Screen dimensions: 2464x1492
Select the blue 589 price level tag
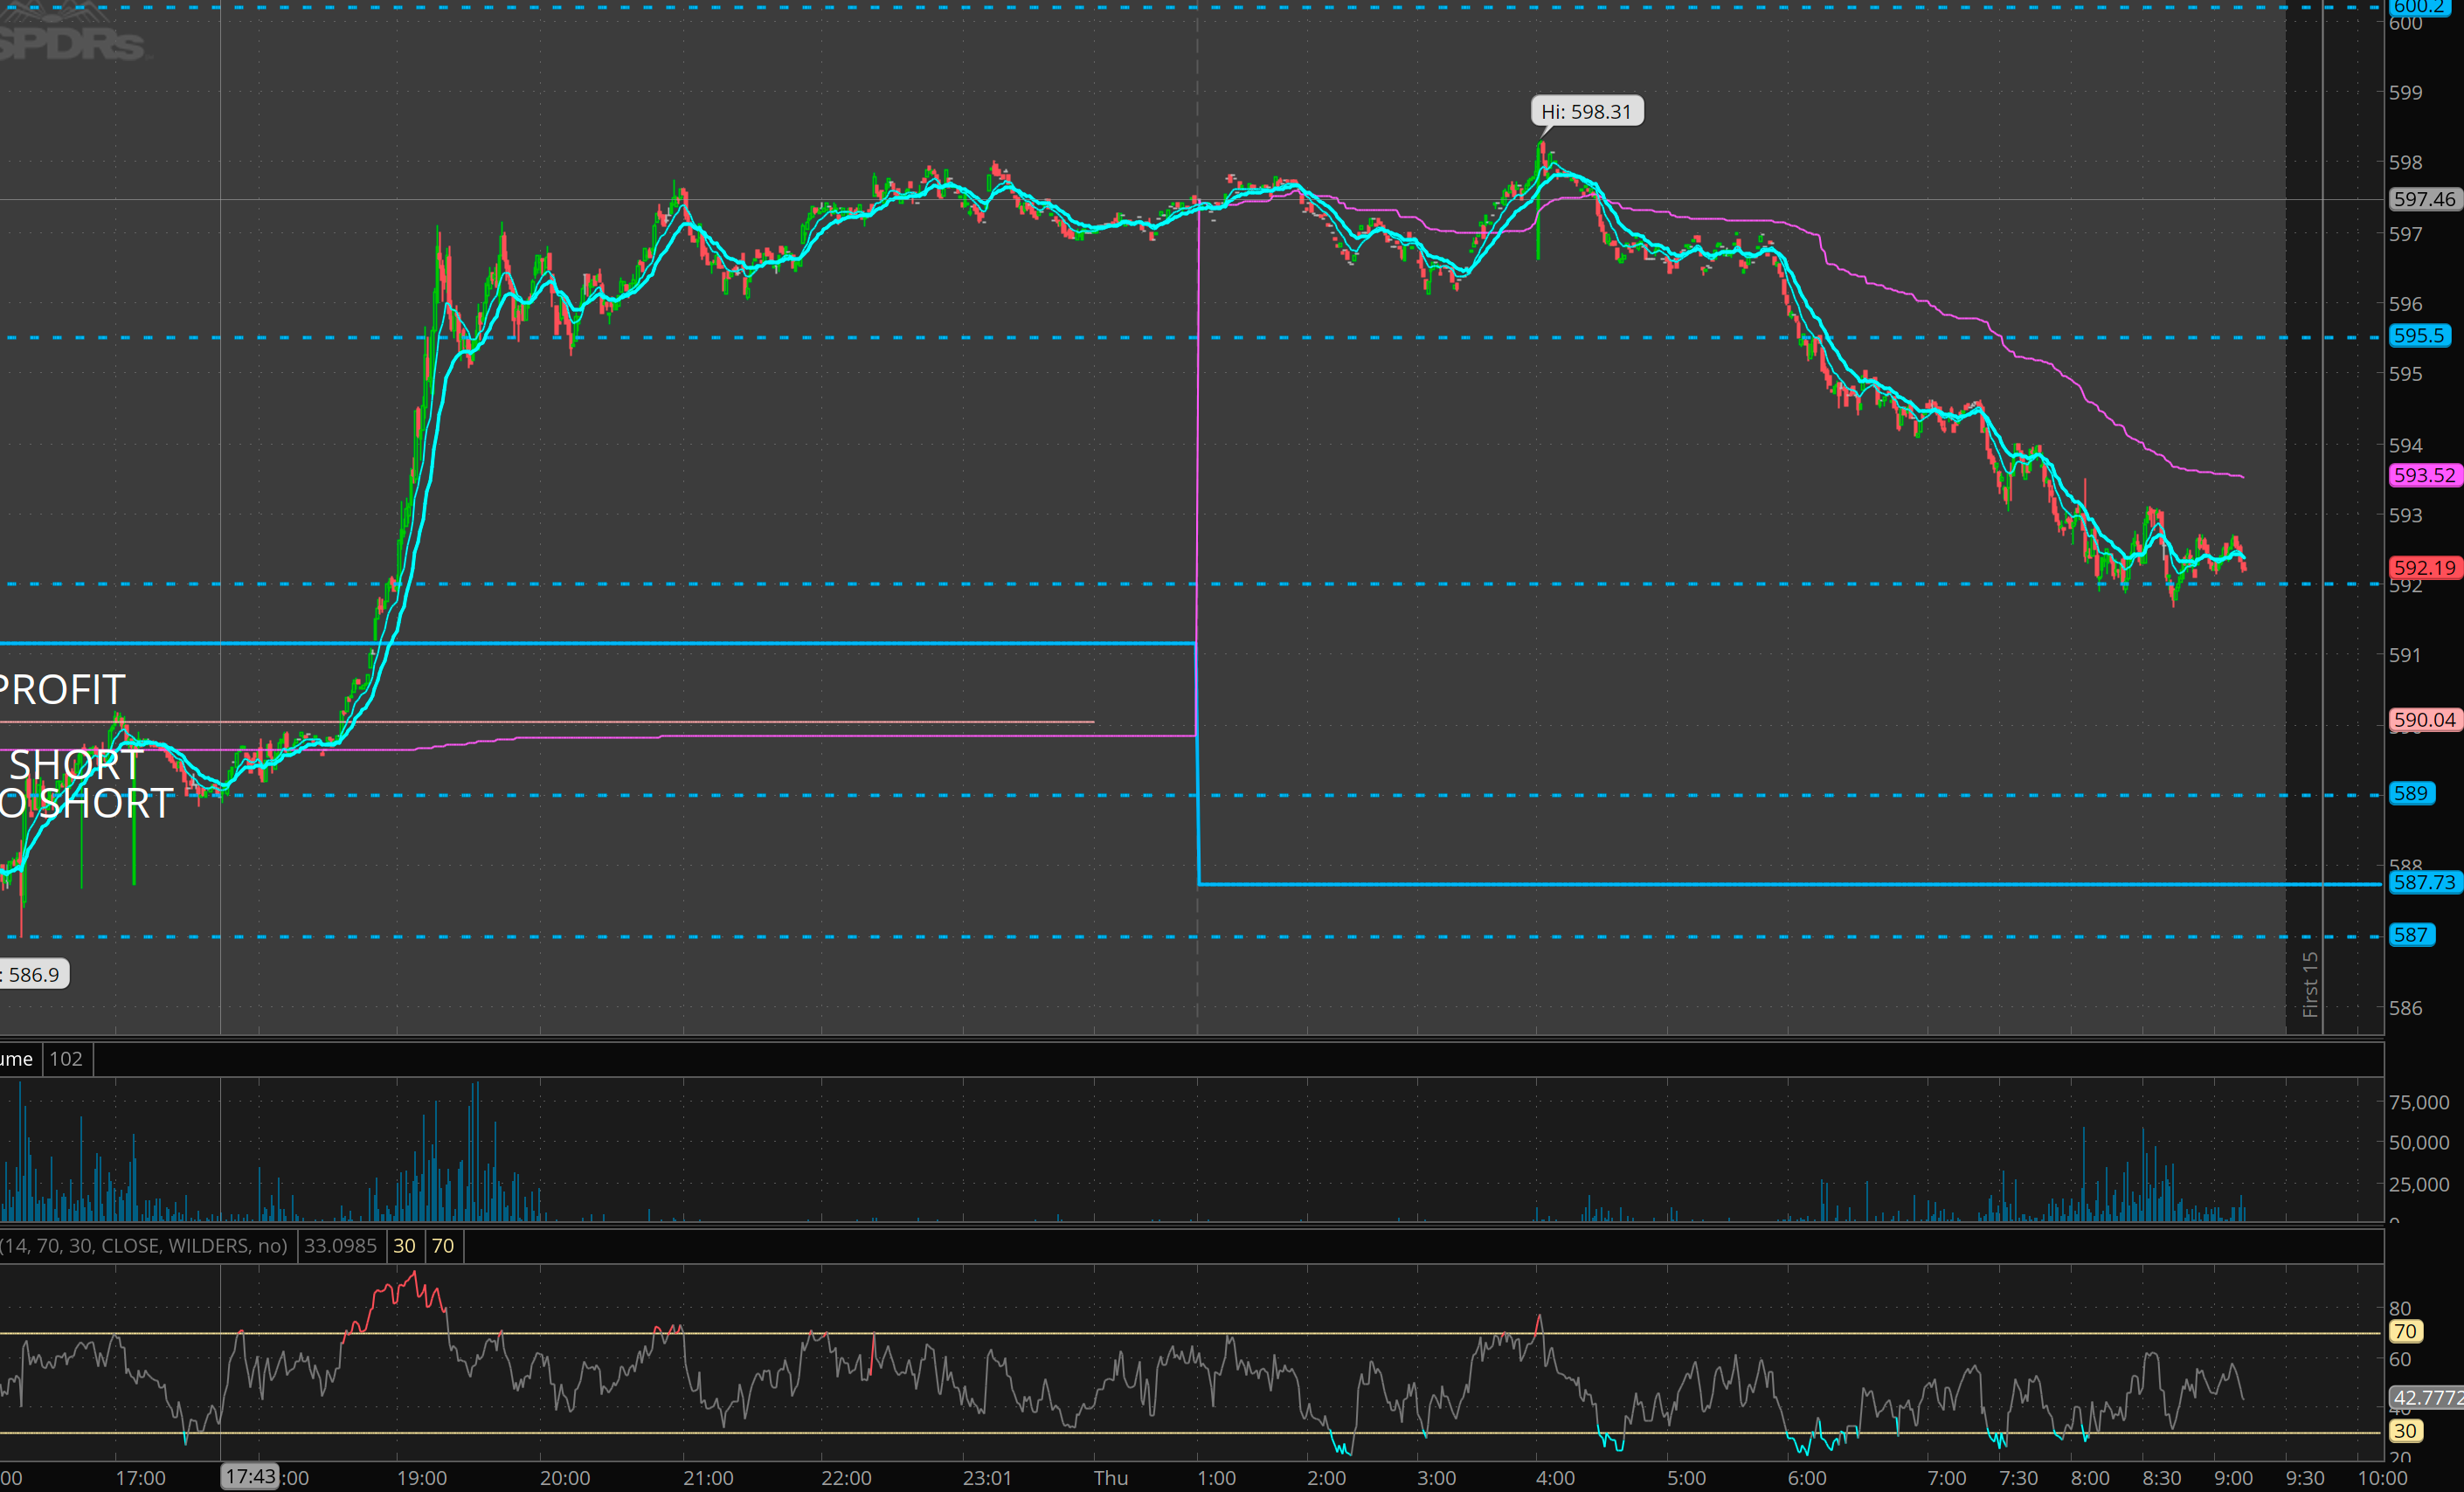2410,793
